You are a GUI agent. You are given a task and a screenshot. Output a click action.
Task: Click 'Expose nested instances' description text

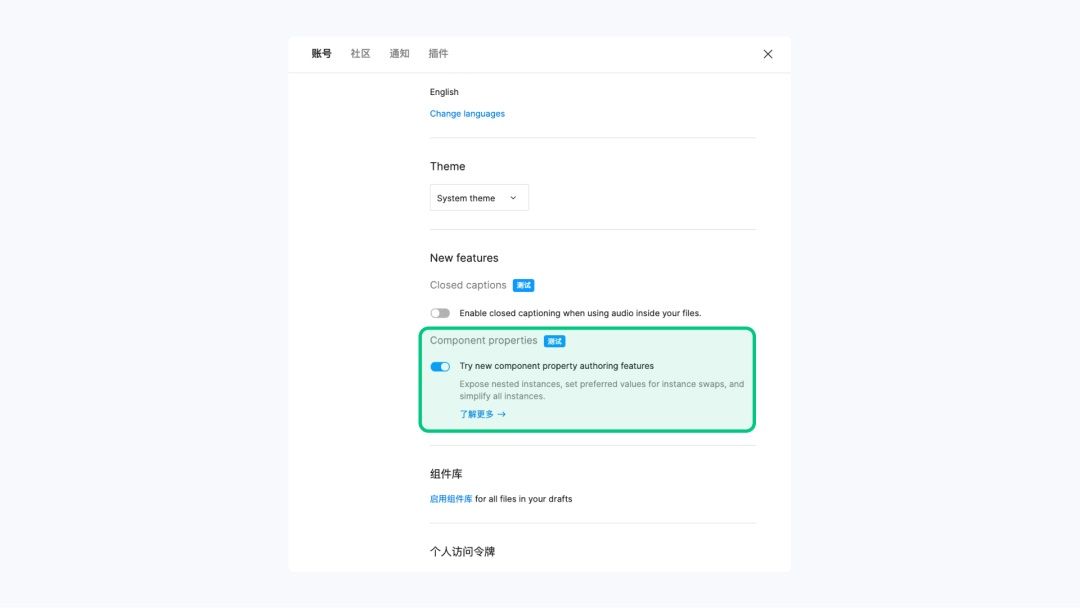(x=601, y=390)
